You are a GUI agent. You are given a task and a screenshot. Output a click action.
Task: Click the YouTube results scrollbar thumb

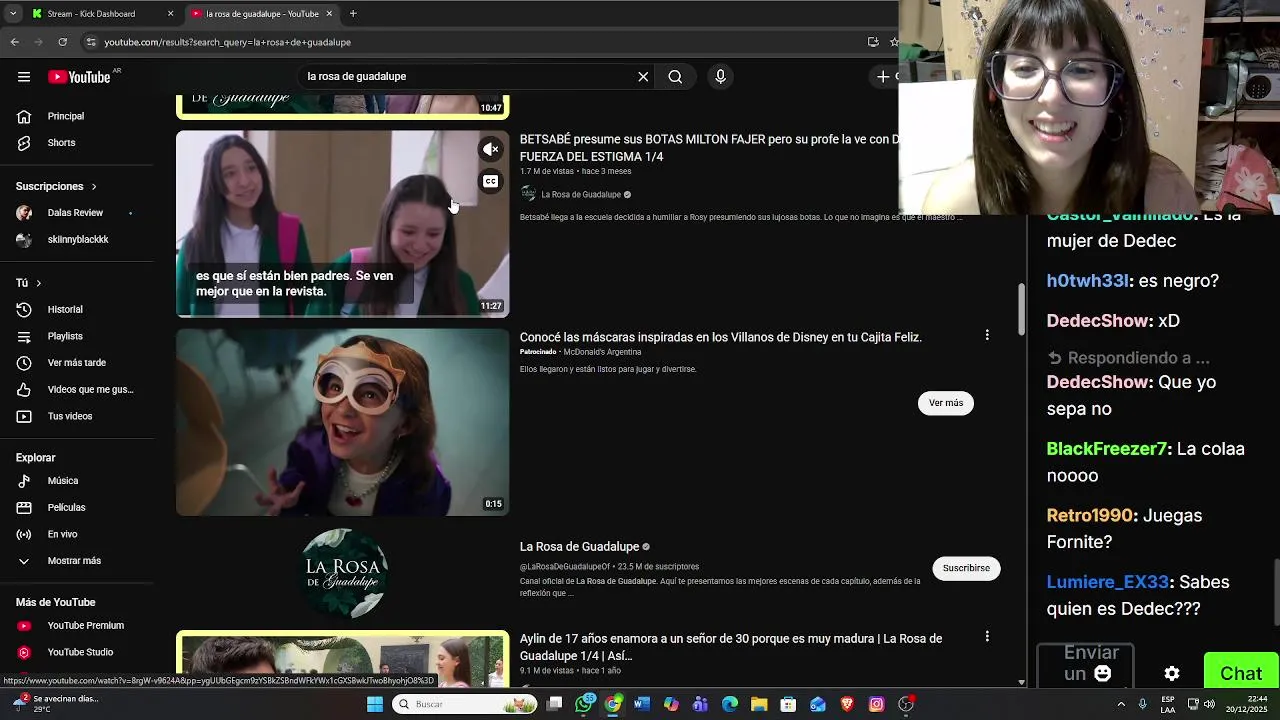click(x=1021, y=310)
